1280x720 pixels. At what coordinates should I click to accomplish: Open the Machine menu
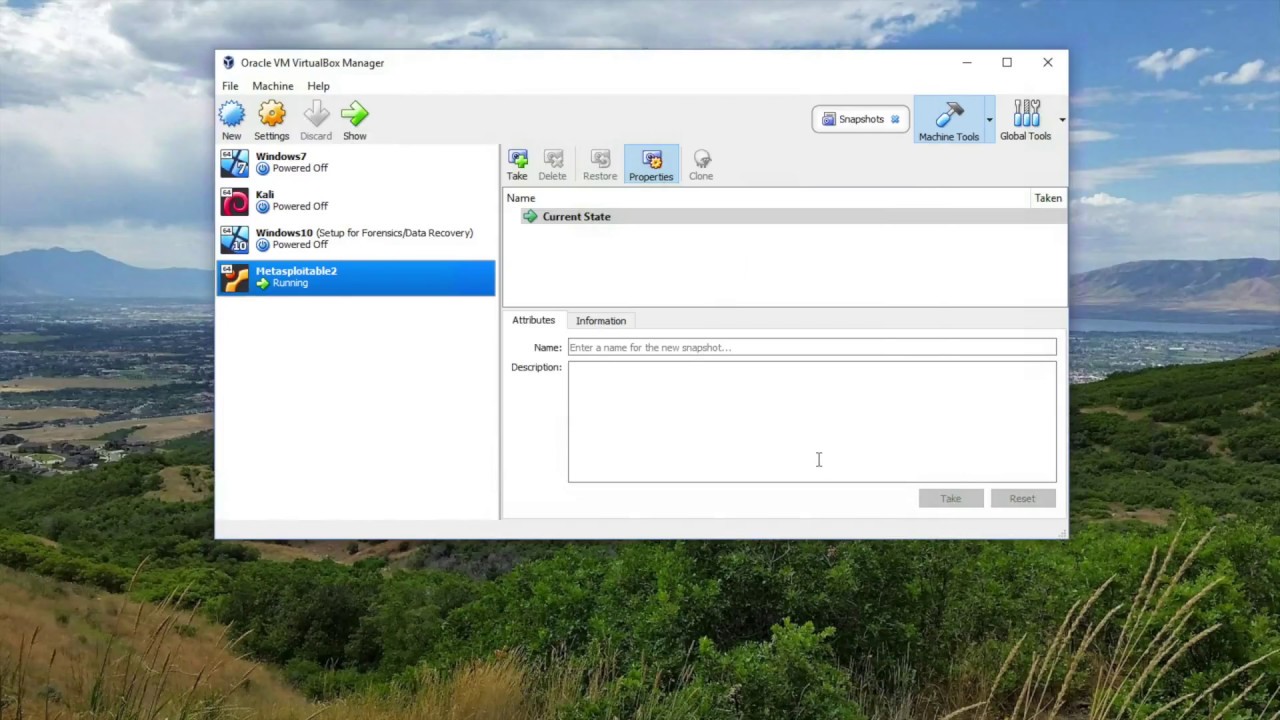[273, 86]
